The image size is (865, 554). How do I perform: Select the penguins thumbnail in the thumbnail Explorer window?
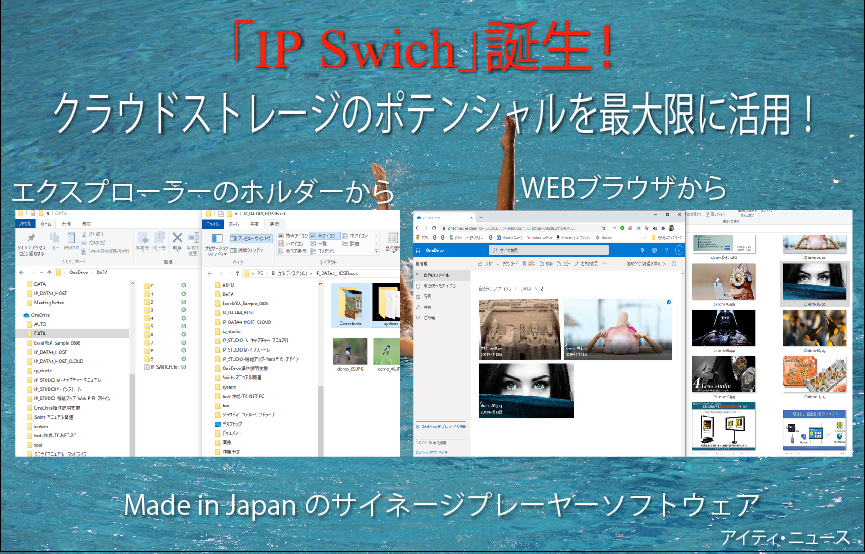(814, 328)
